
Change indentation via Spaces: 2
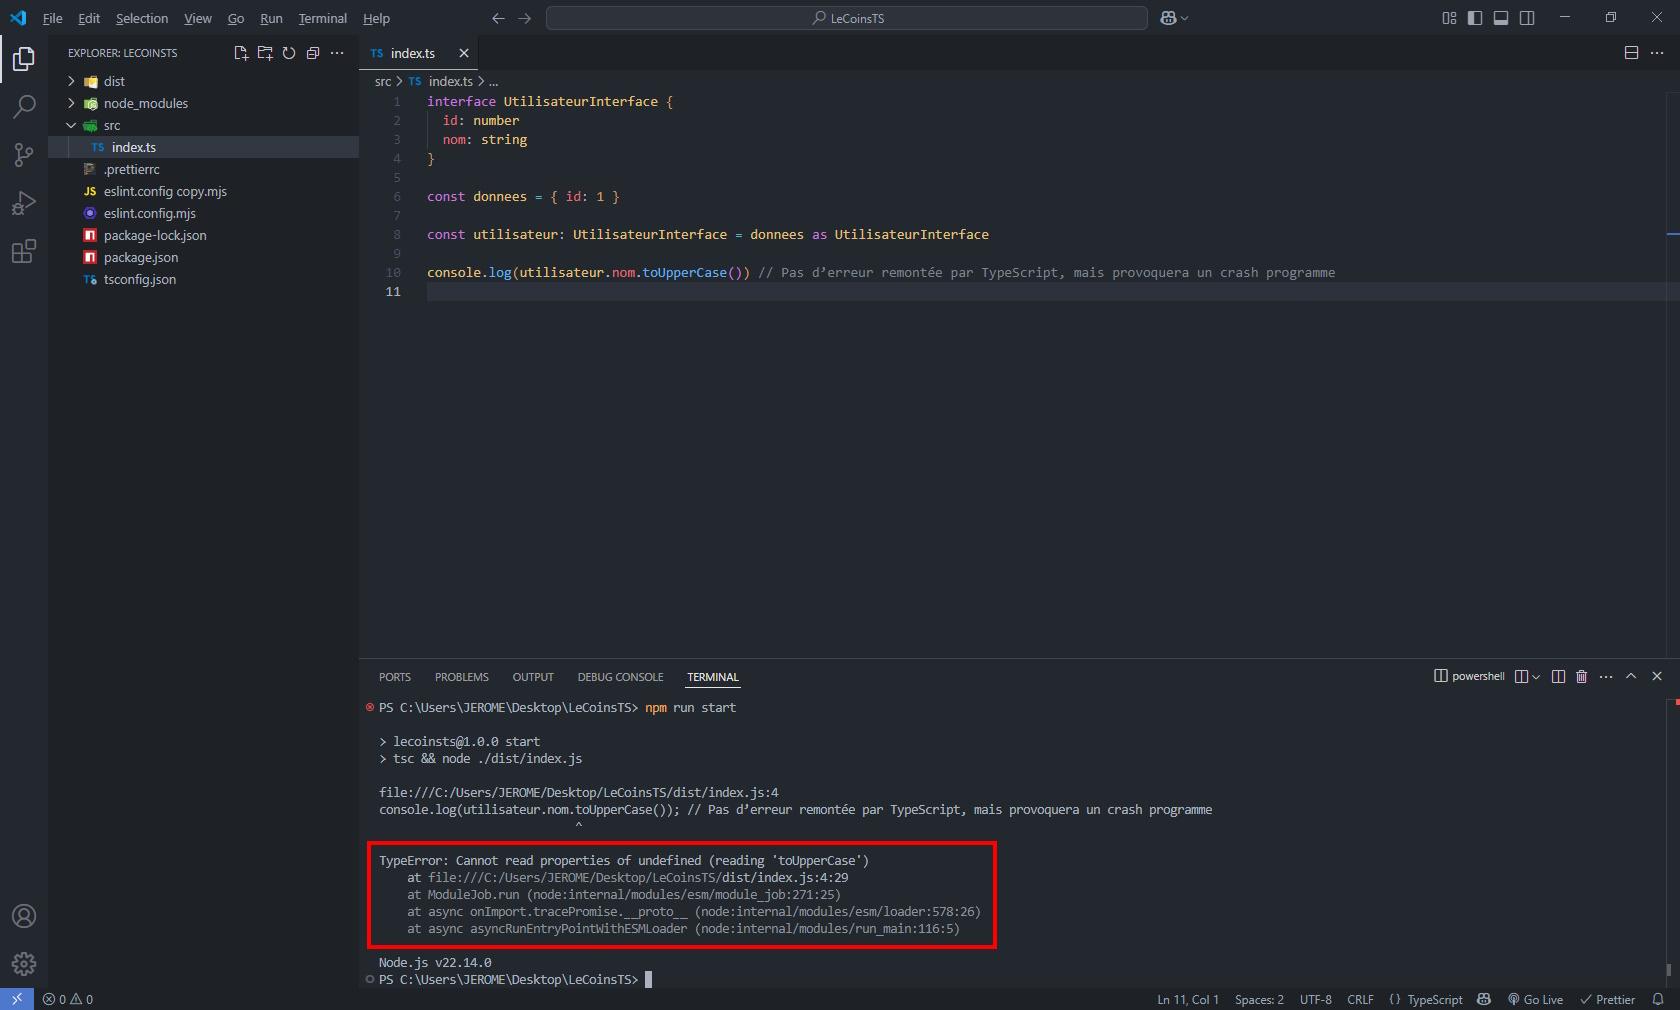click(1259, 999)
